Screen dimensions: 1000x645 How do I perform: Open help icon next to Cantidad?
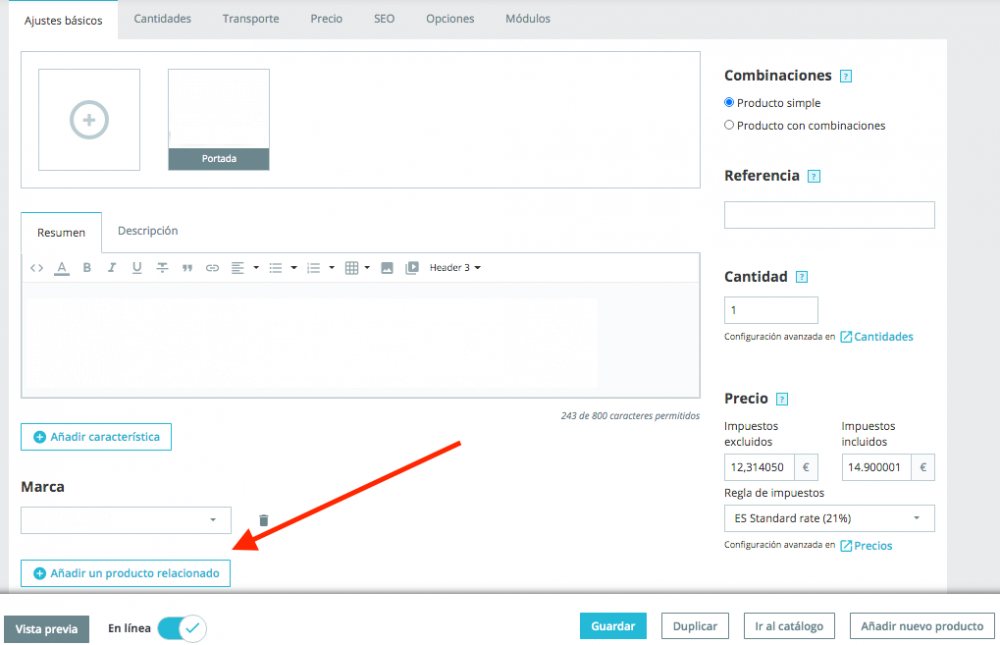tap(802, 277)
